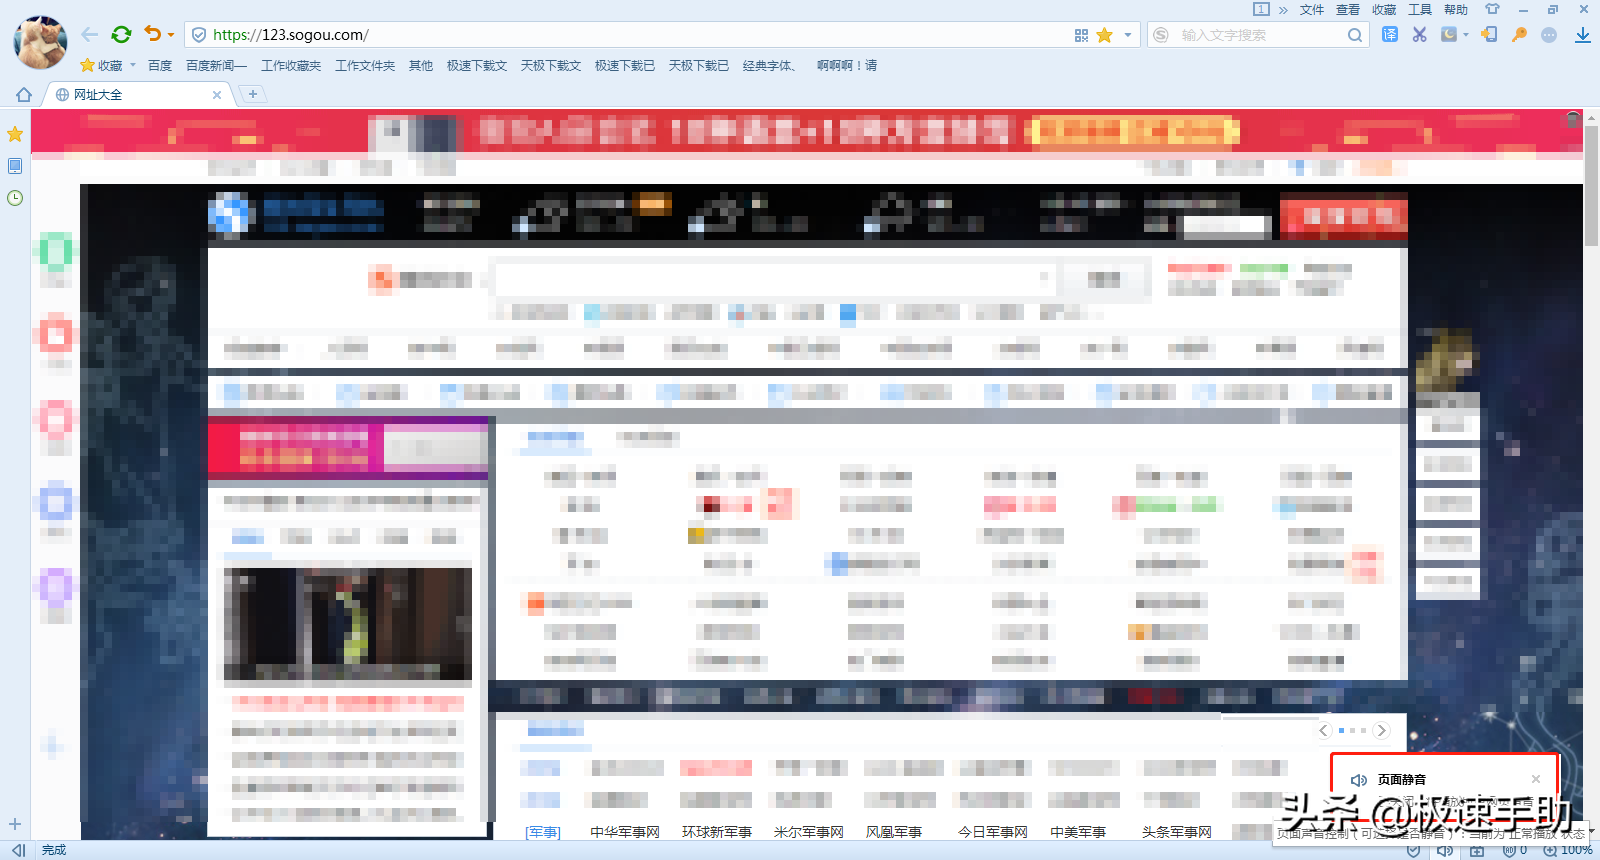Click the QR code icon in address bar

[1081, 35]
